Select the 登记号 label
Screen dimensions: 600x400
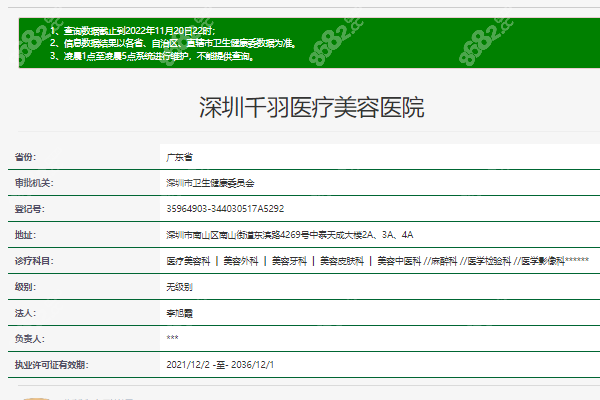coord(29,209)
